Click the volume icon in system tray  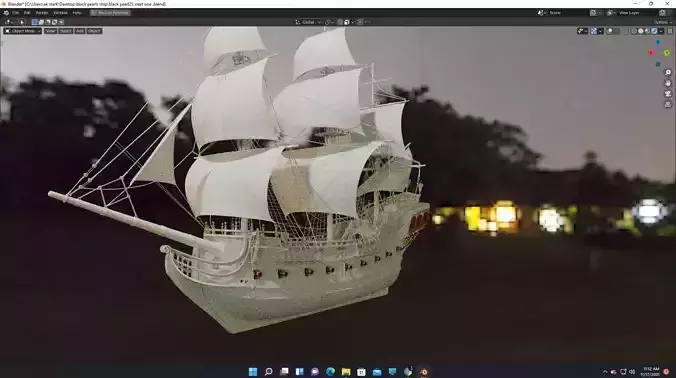[632, 372]
